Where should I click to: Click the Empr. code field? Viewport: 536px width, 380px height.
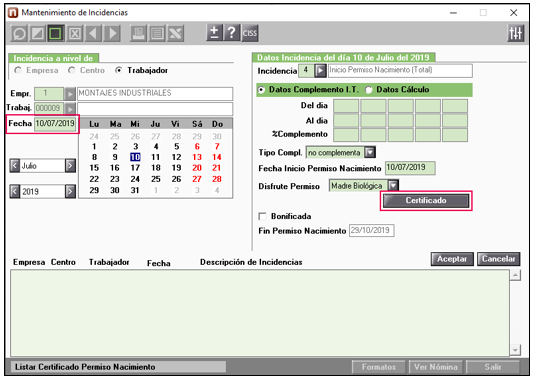(x=49, y=94)
